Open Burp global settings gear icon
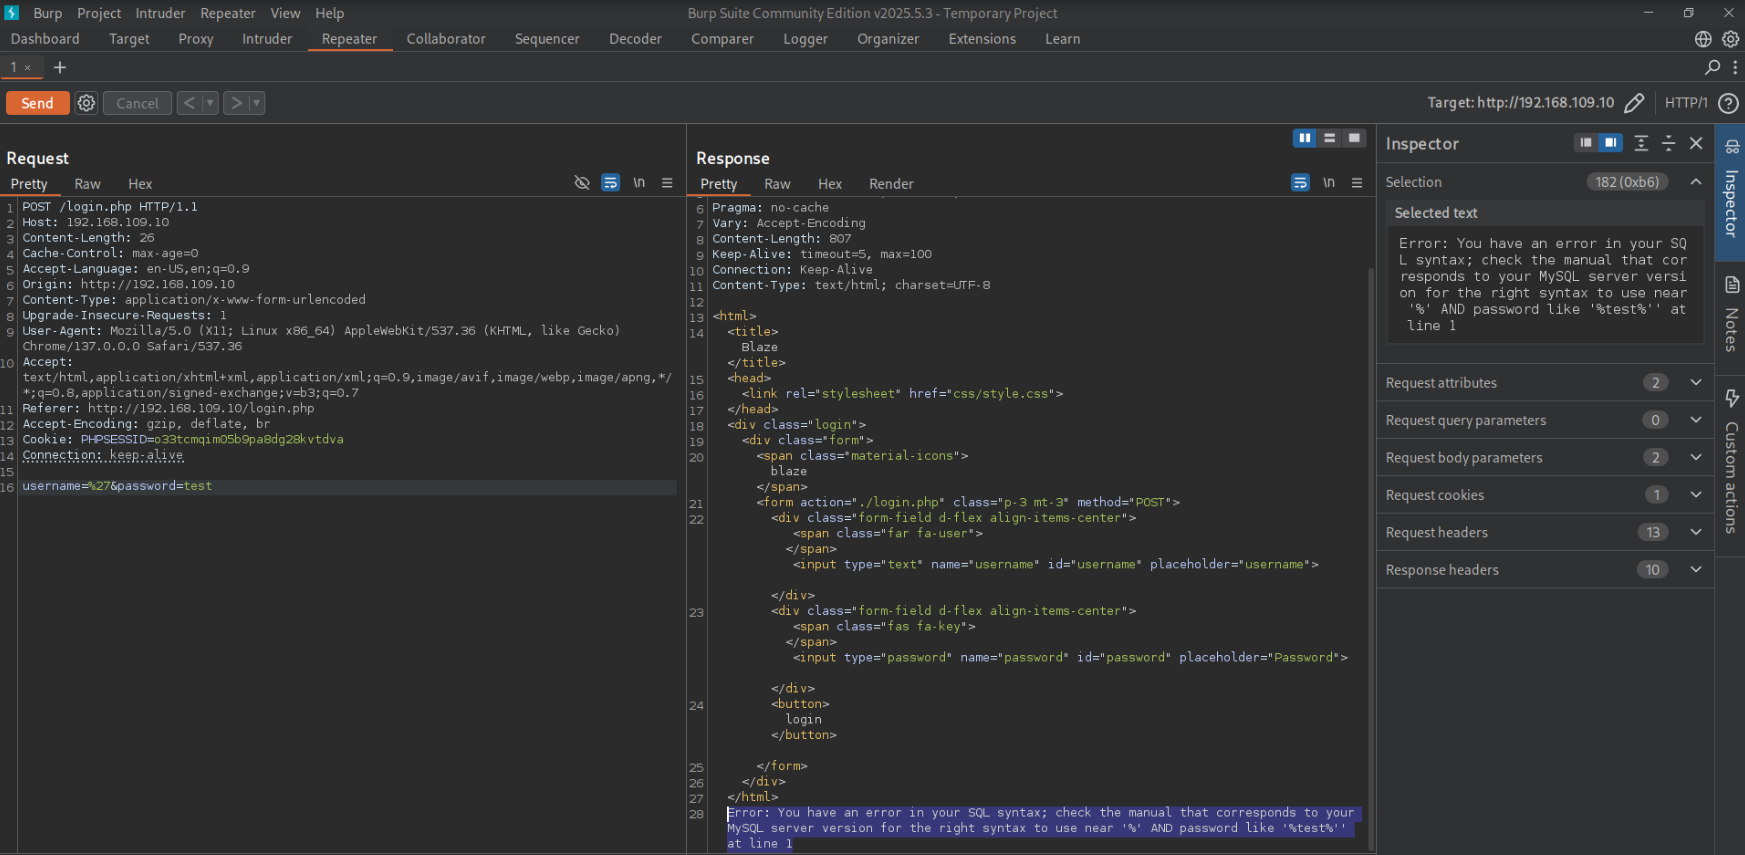Viewport: 1745px width, 855px height. [x=1731, y=39]
